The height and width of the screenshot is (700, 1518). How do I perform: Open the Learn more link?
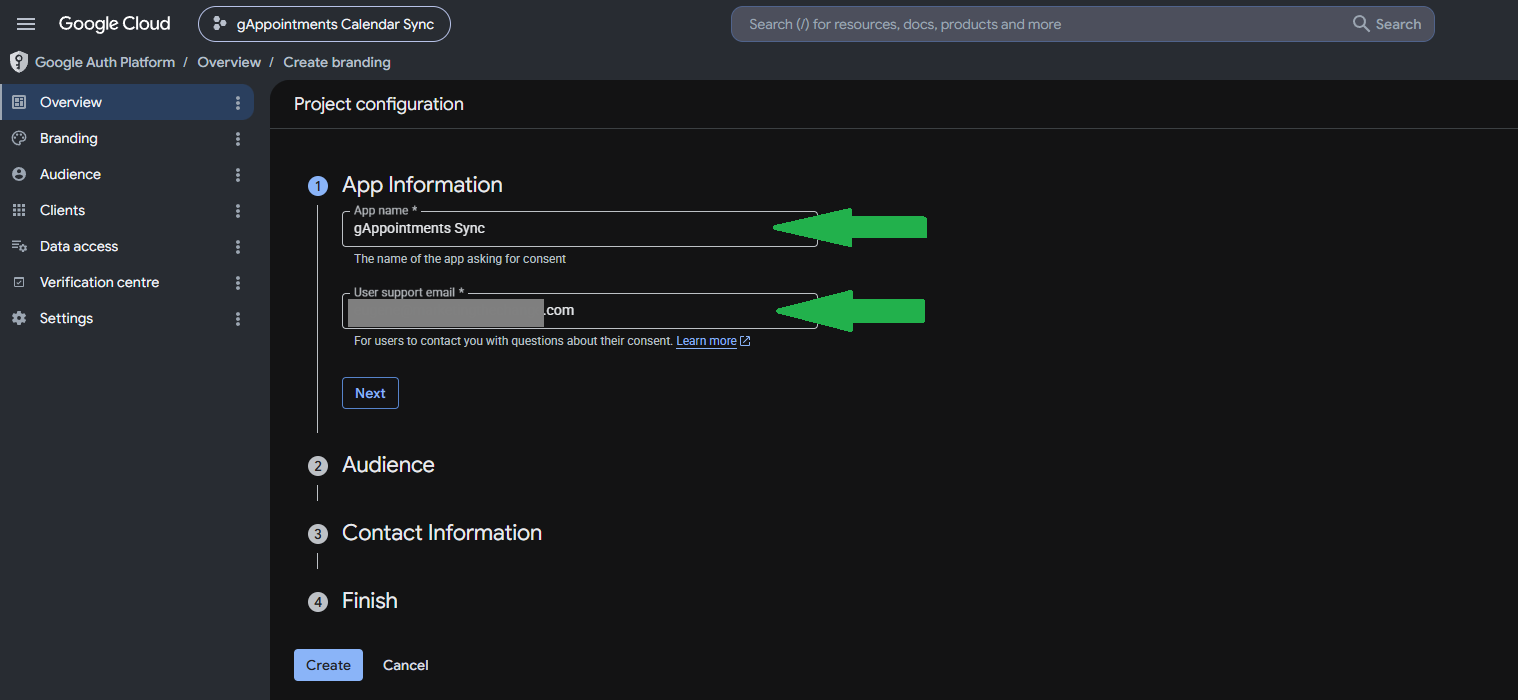(x=713, y=341)
